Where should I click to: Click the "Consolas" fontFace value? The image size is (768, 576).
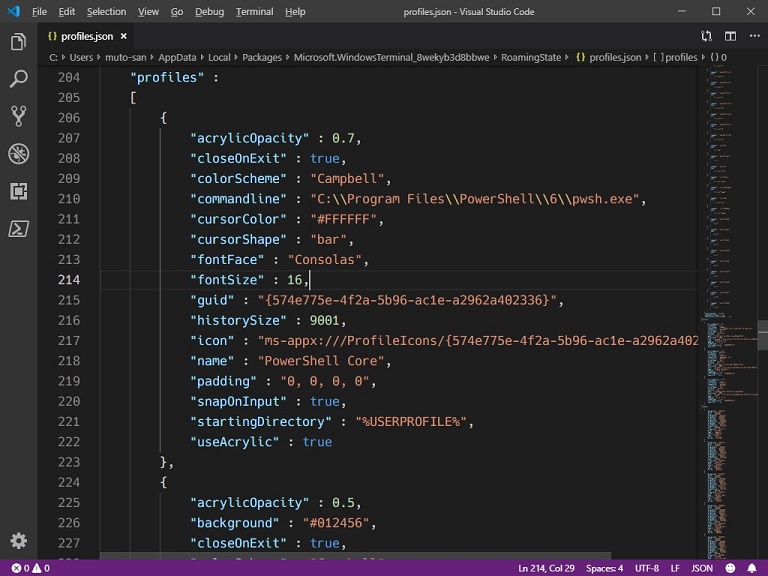[x=324, y=260]
